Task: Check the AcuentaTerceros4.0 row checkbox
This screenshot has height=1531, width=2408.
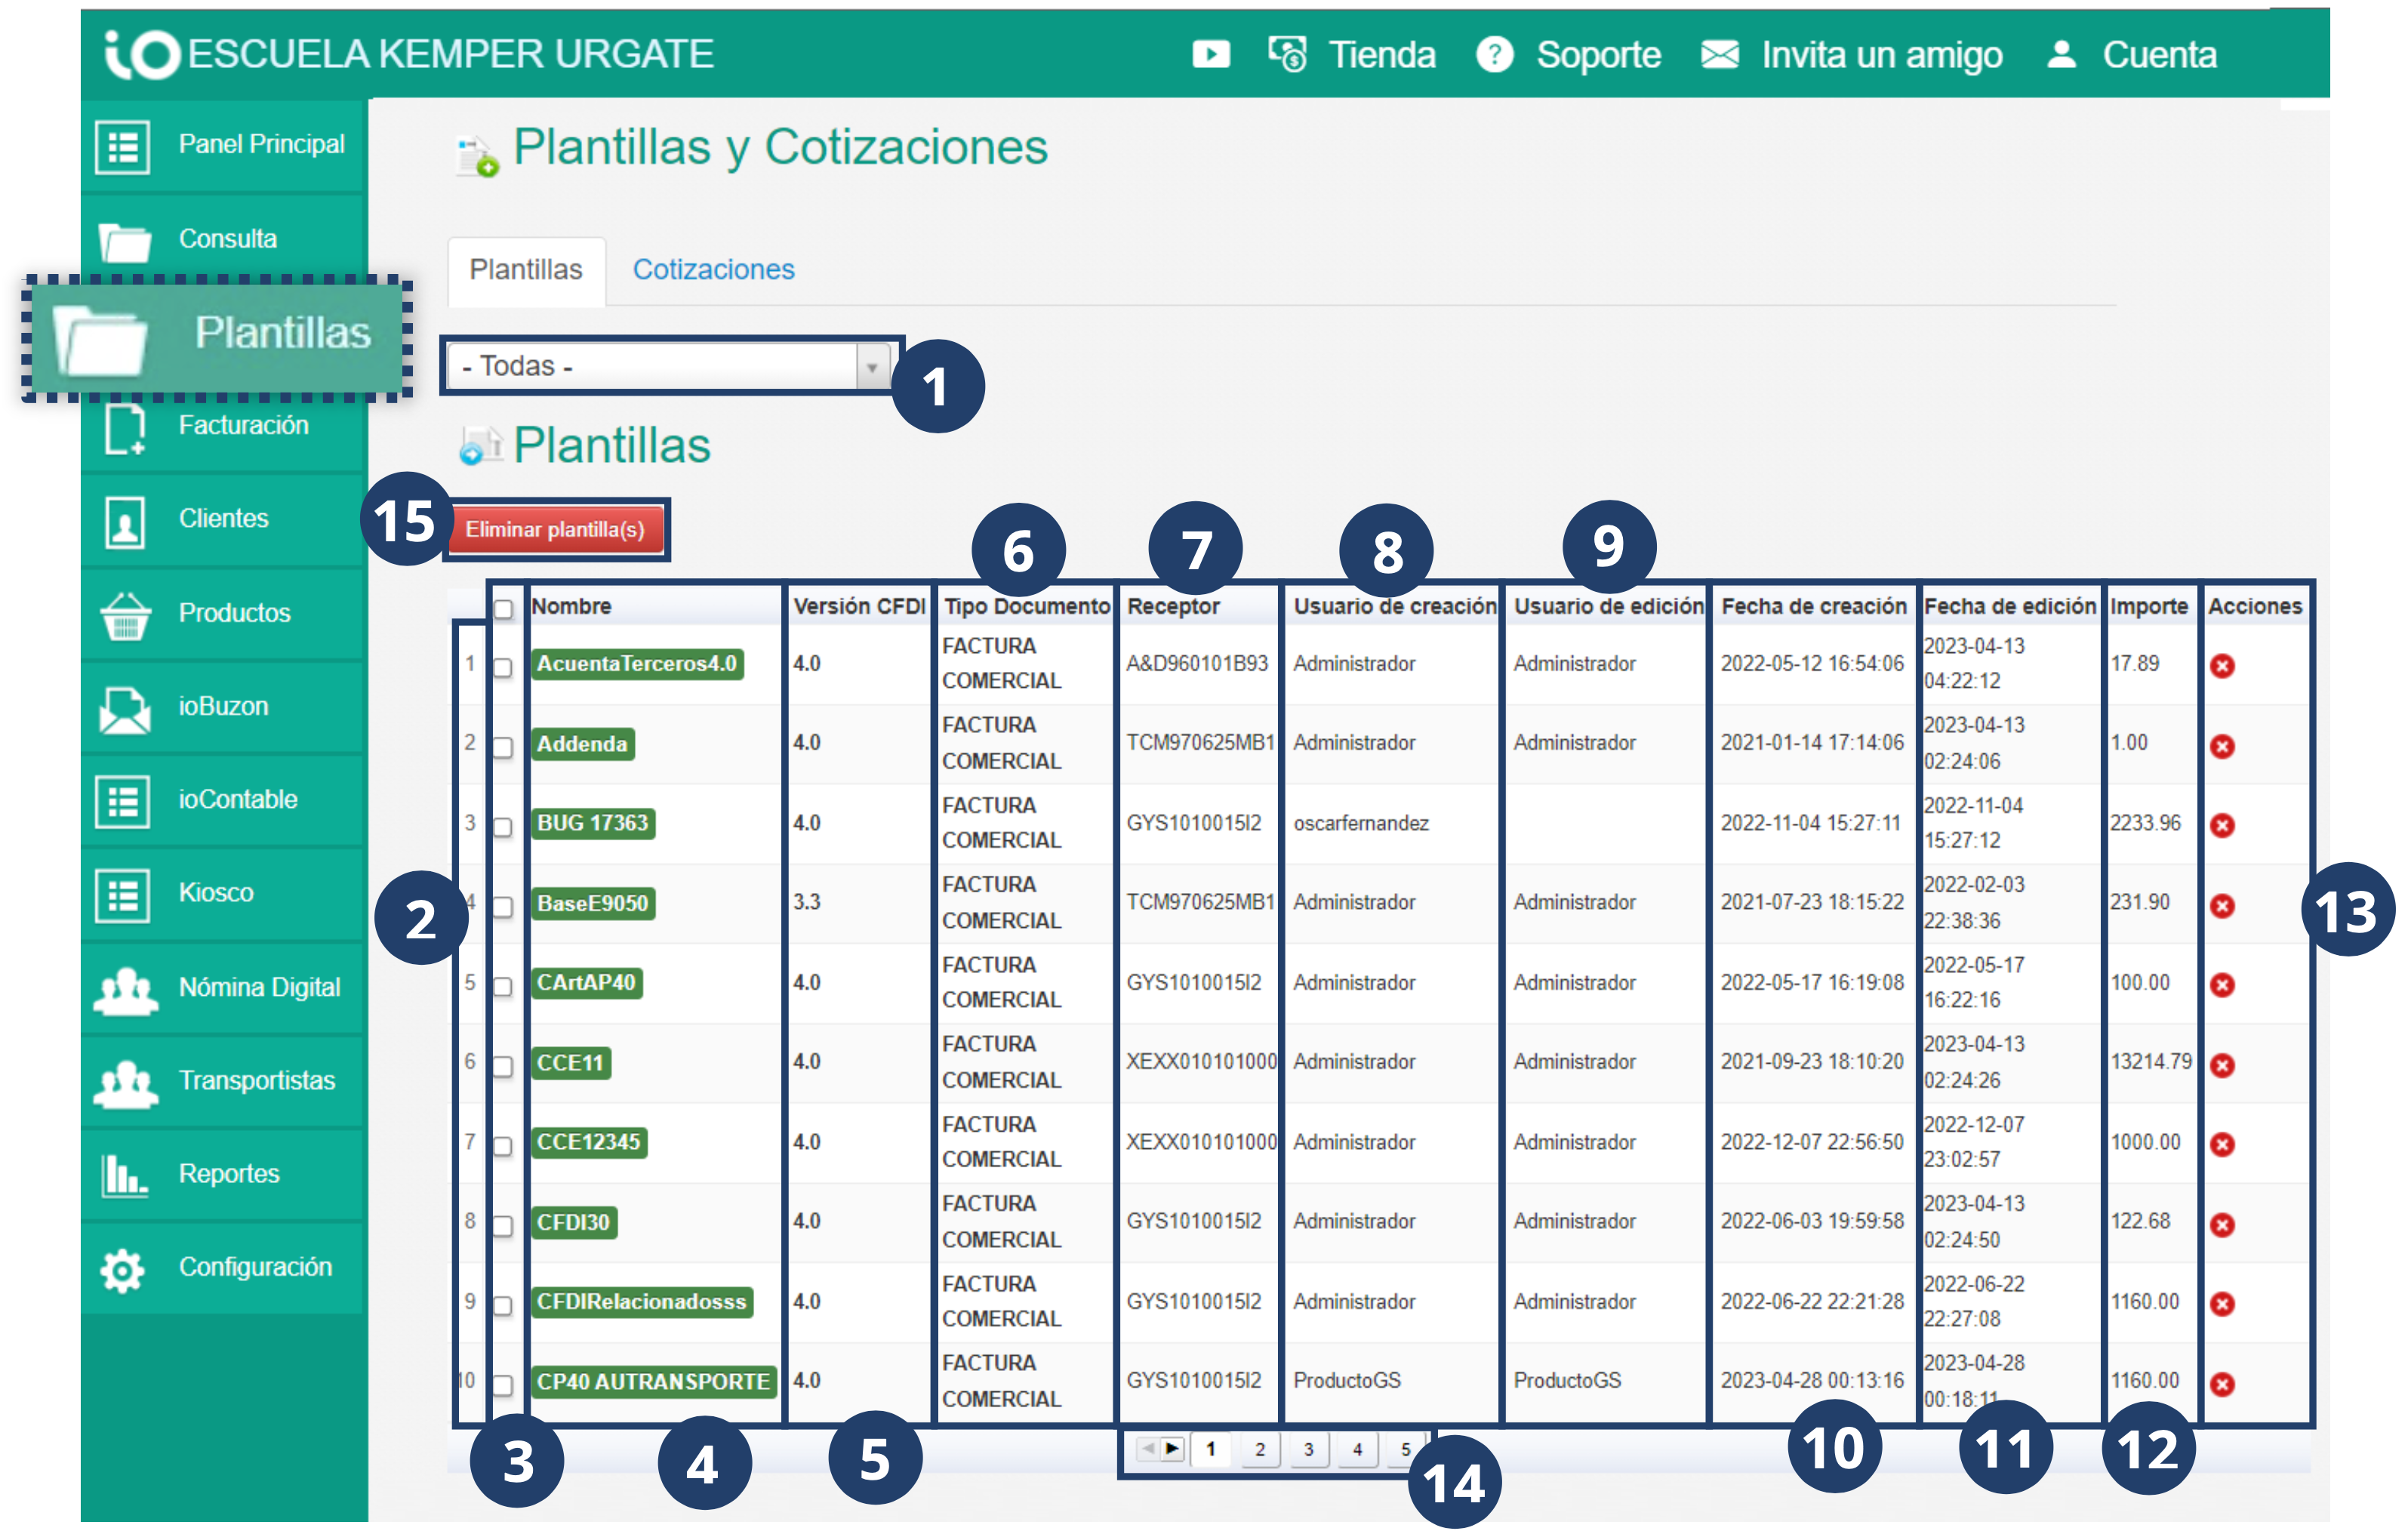Action: point(503,667)
